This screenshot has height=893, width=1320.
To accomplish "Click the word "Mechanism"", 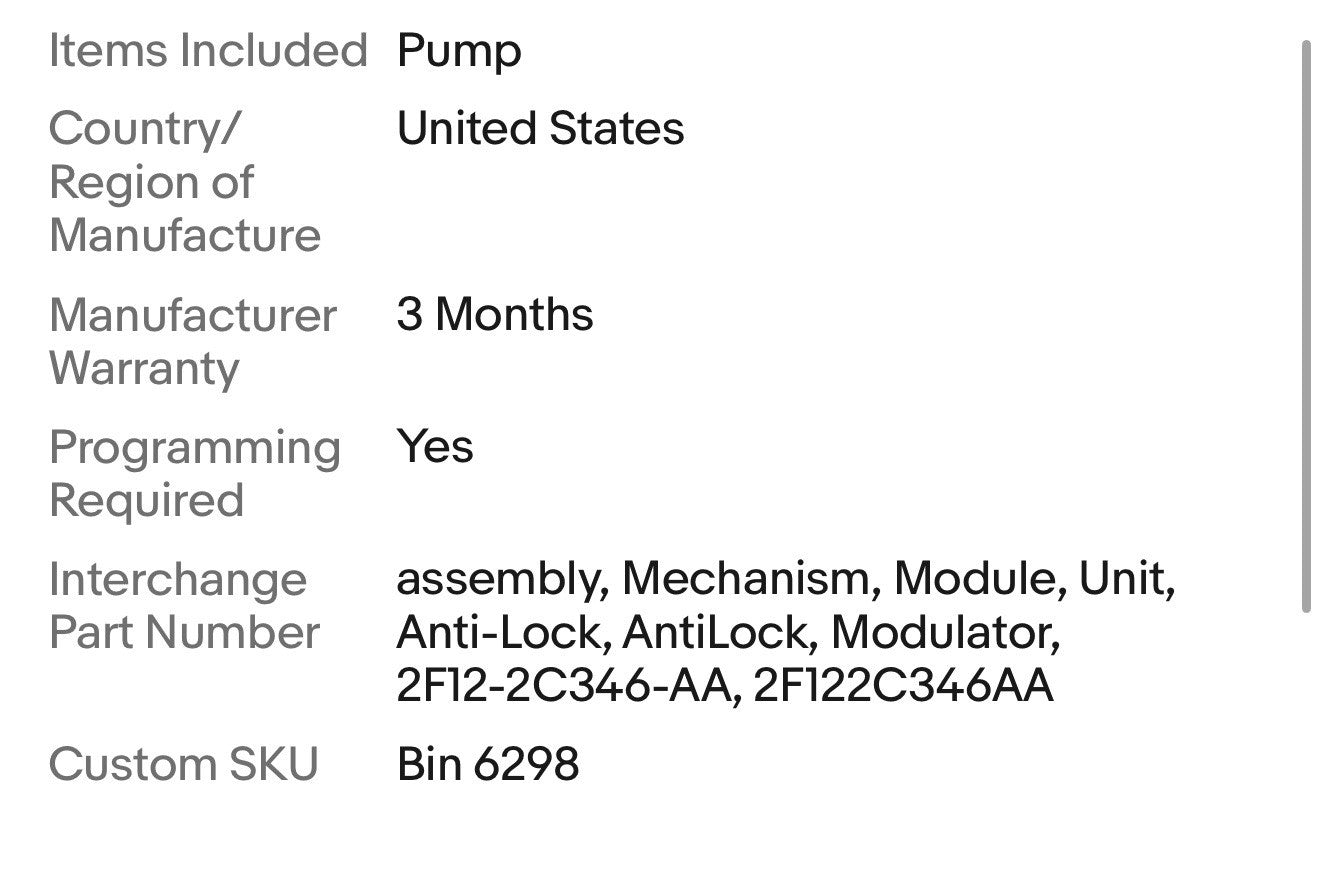I will [750, 579].
